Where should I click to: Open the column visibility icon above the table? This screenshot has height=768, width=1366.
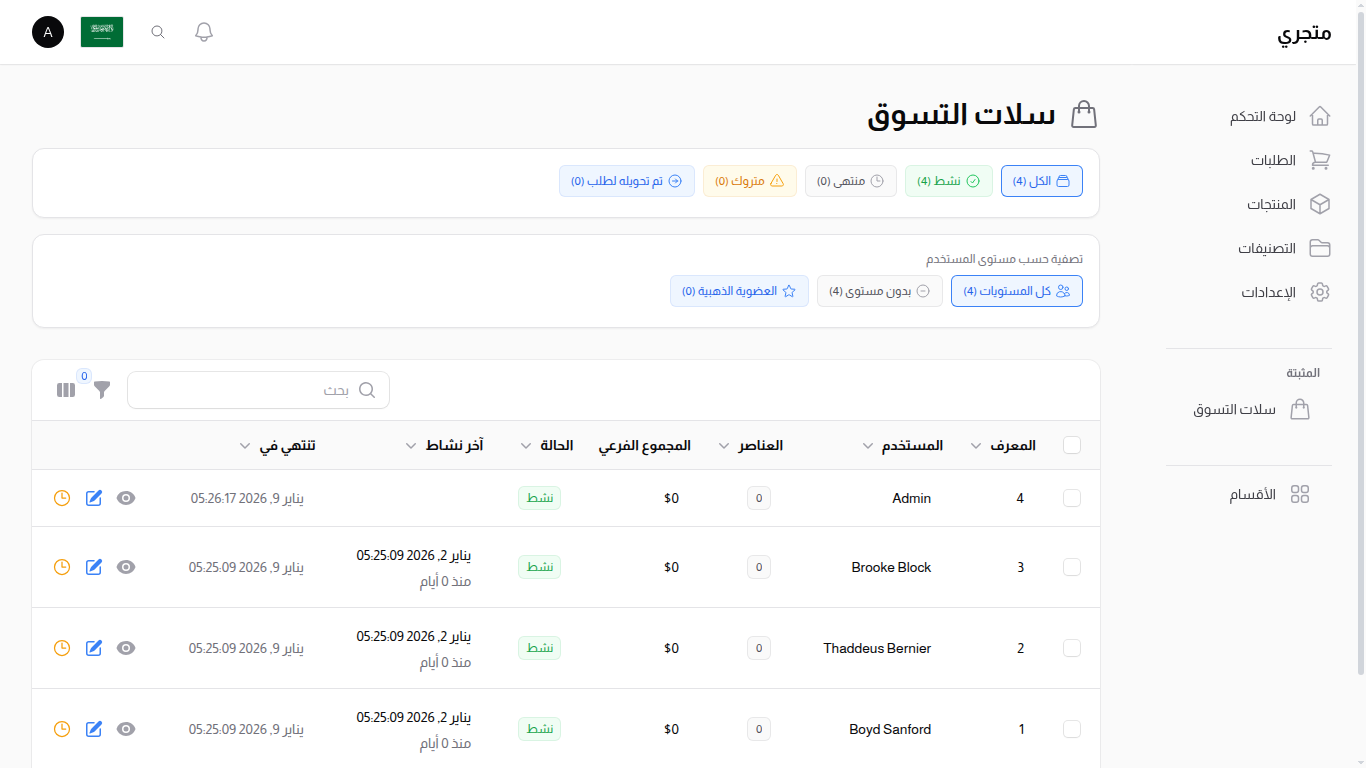pyautogui.click(x=65, y=389)
